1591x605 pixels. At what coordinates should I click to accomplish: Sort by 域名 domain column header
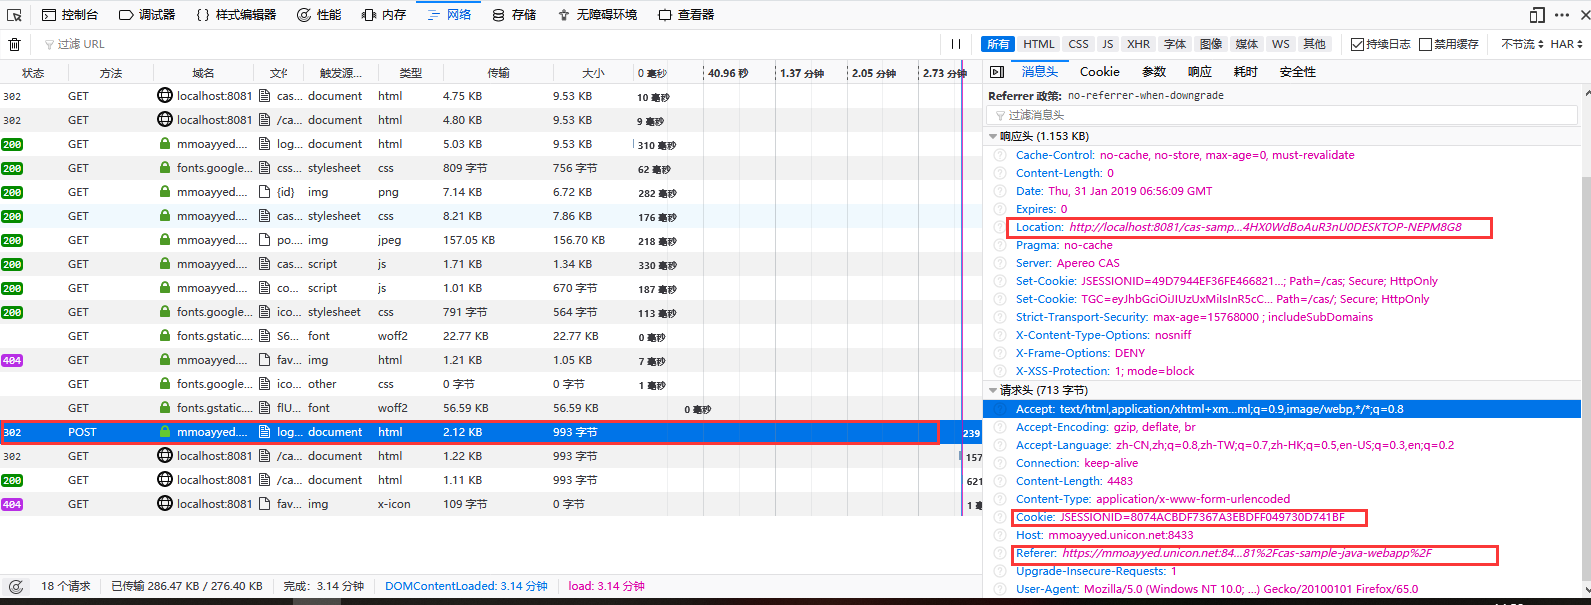tap(204, 73)
